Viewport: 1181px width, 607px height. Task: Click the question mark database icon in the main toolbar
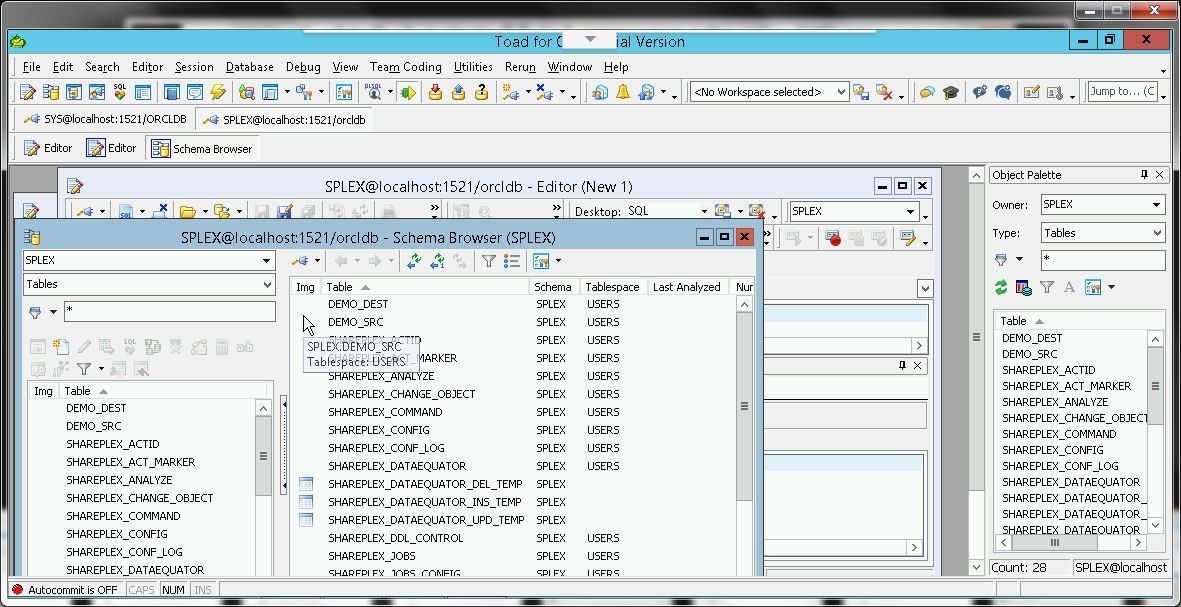(x=482, y=92)
